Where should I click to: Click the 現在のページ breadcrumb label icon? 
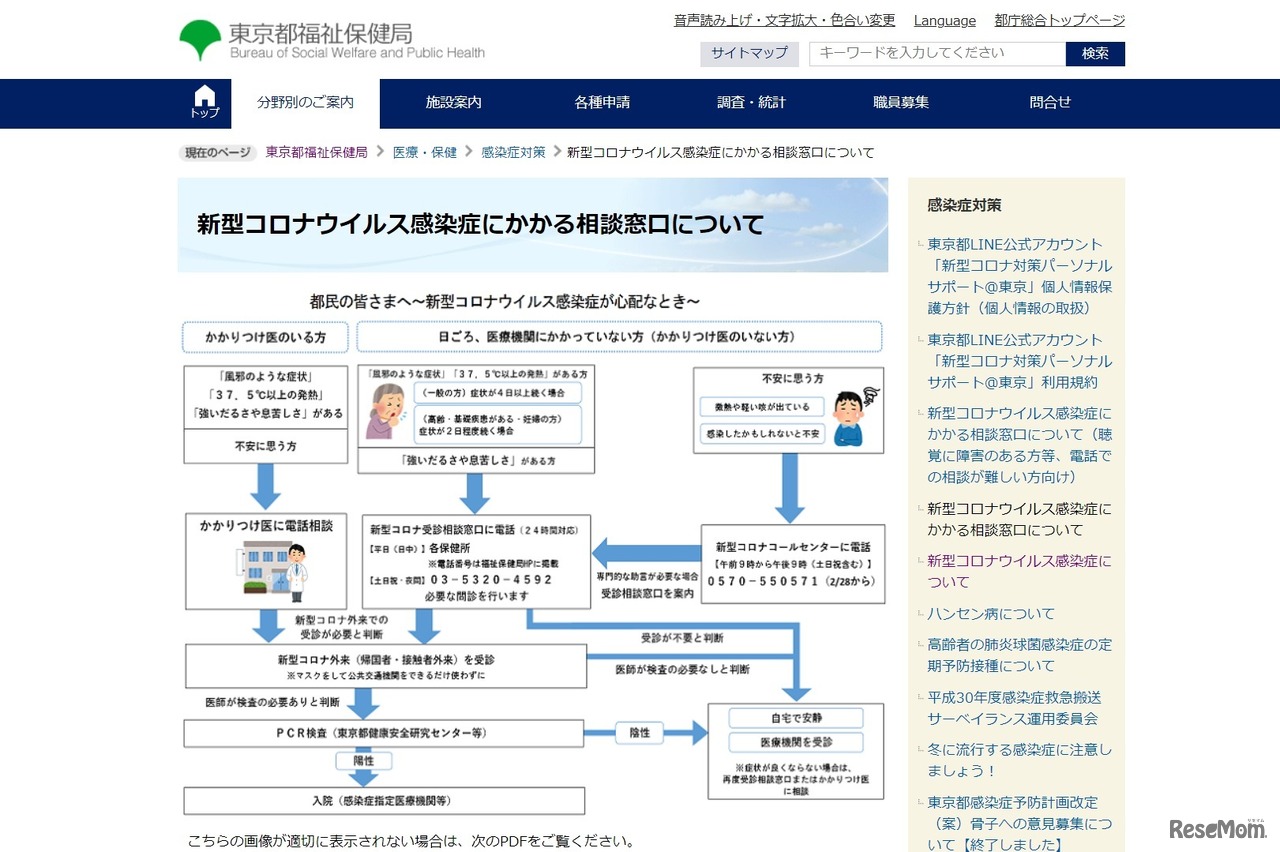[x=217, y=152]
